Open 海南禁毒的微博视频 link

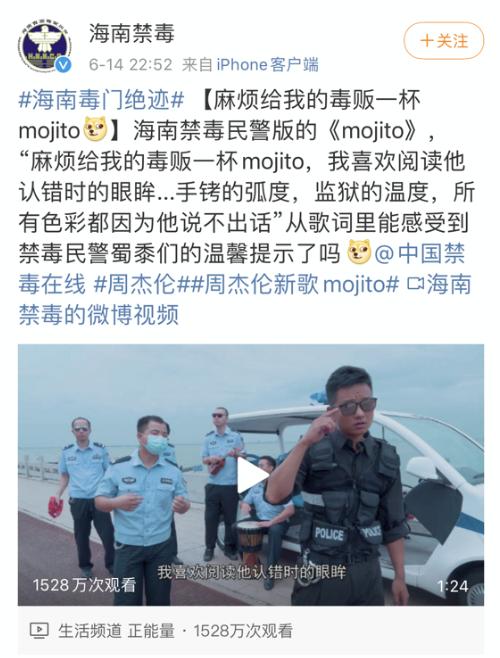pos(245,299)
